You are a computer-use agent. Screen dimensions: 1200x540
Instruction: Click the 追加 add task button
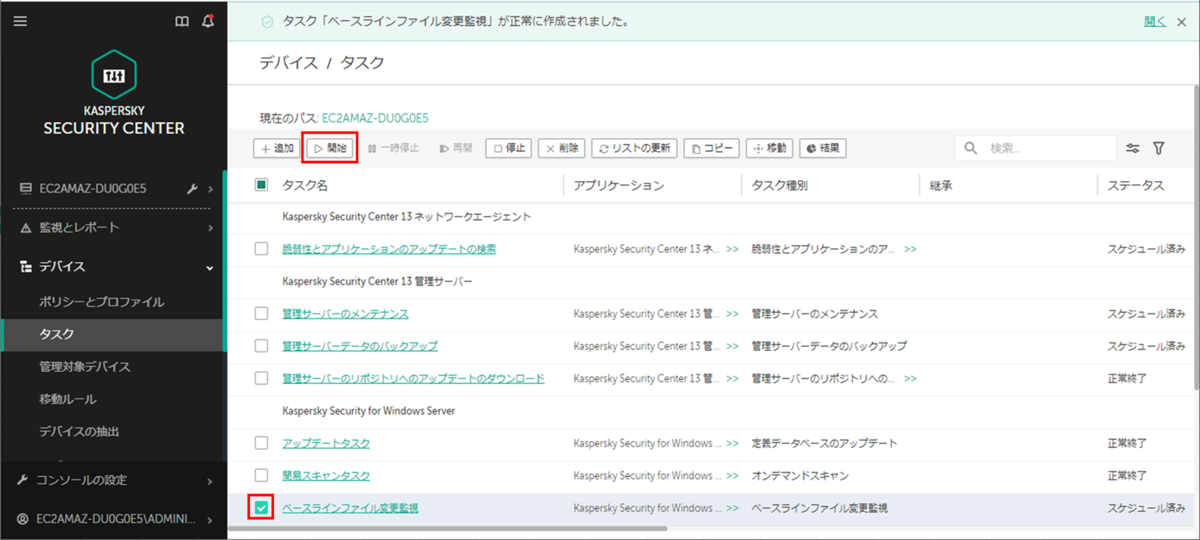pos(276,148)
